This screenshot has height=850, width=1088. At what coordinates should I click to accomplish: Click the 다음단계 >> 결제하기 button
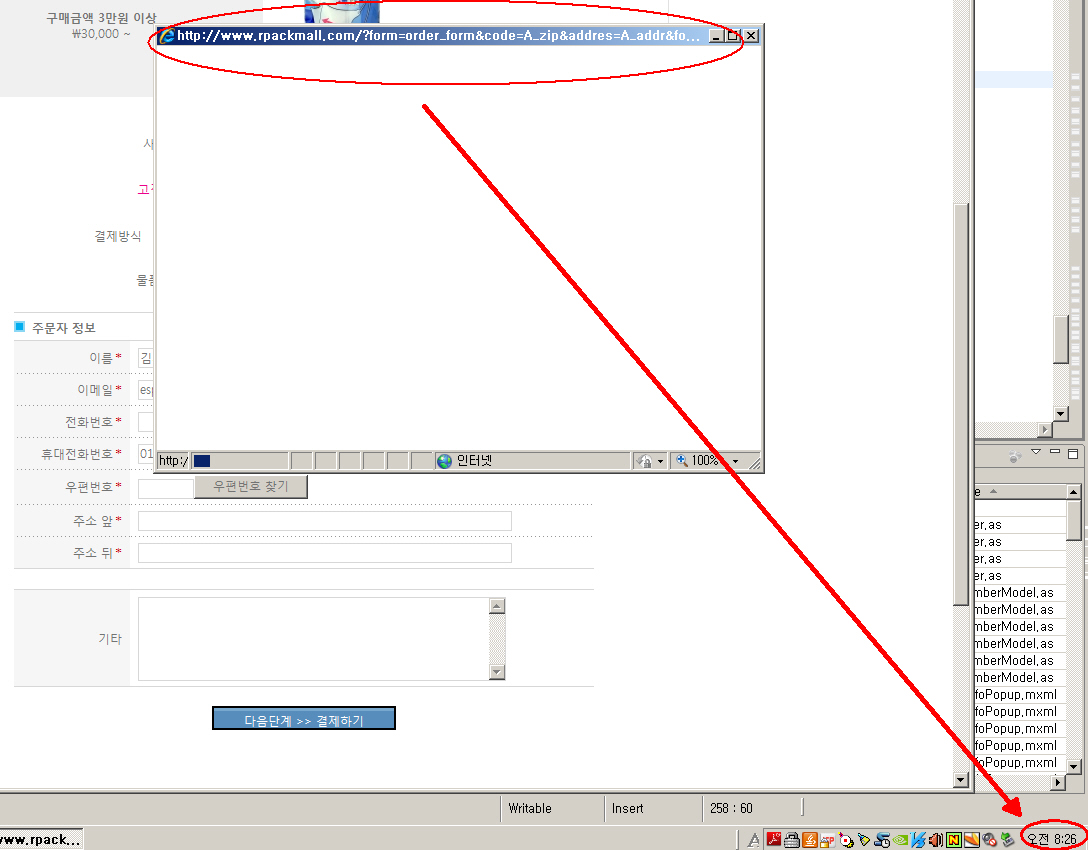[304, 719]
